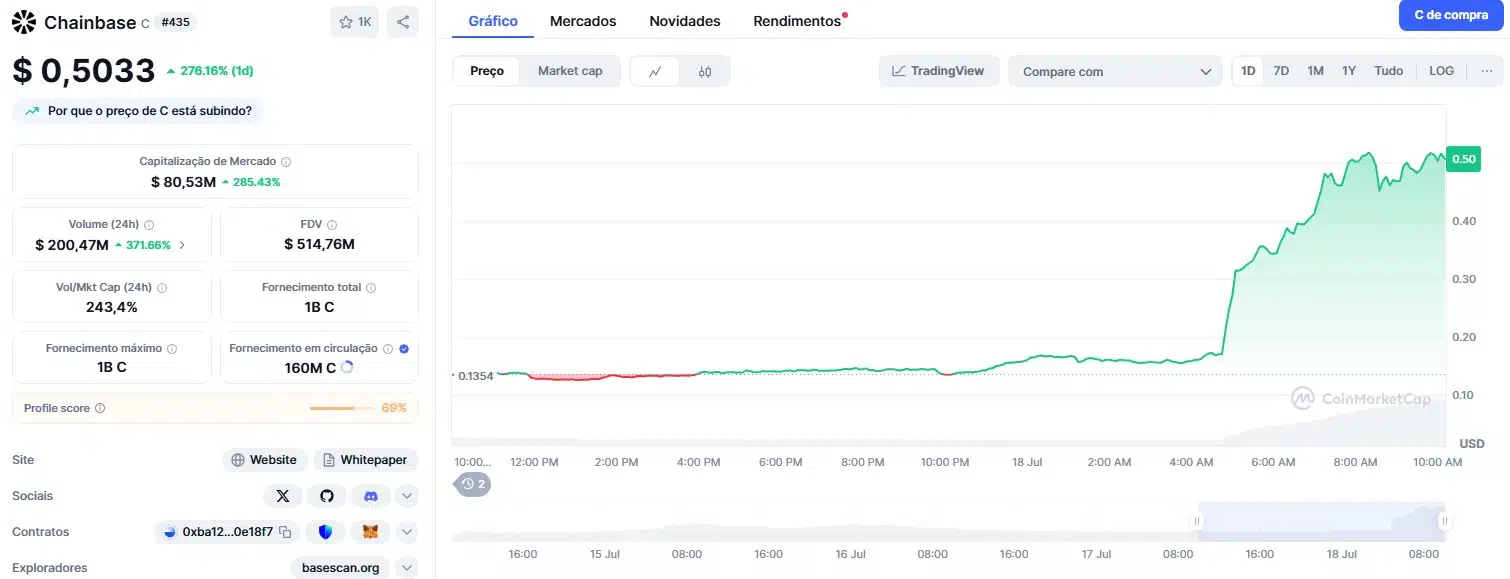1510x579 pixels.
Task: Click the 0.1354 opening price label
Action: tap(475, 376)
